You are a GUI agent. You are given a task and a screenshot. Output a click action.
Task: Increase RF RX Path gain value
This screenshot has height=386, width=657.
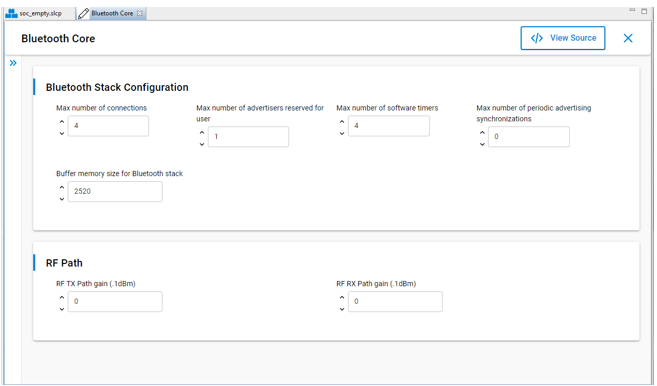click(x=341, y=297)
